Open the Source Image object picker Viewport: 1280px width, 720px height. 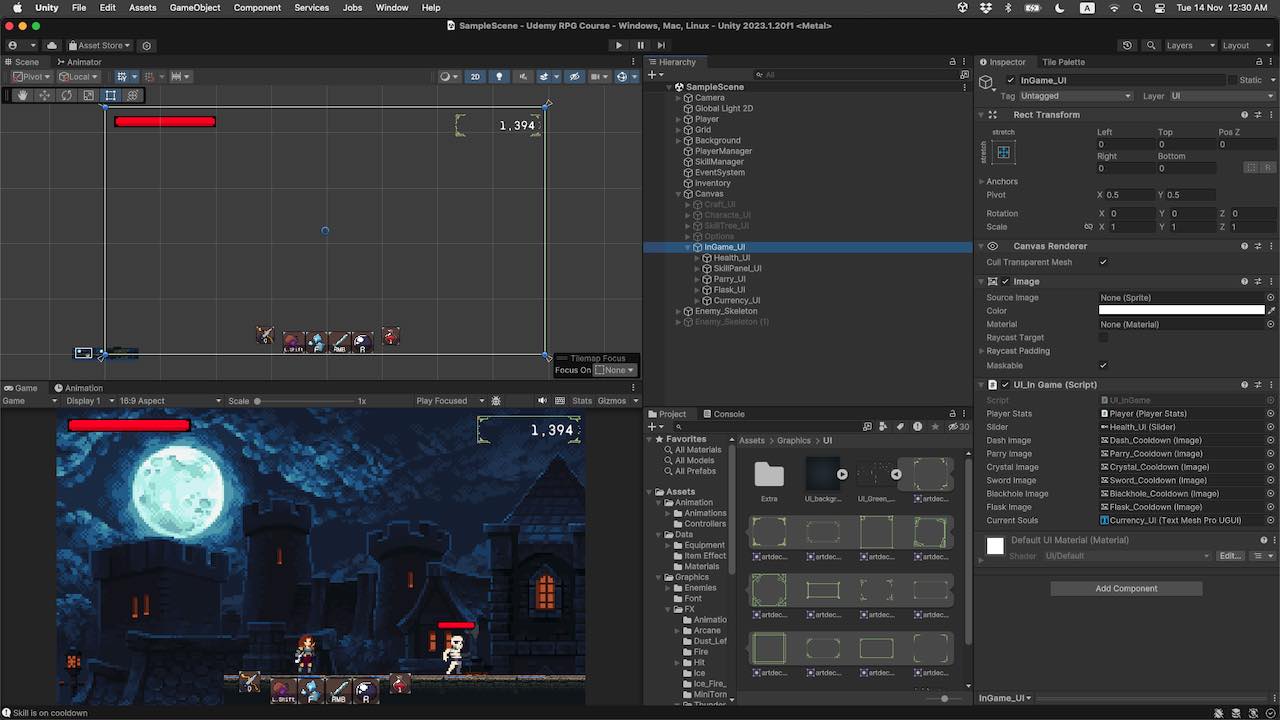(x=1271, y=298)
